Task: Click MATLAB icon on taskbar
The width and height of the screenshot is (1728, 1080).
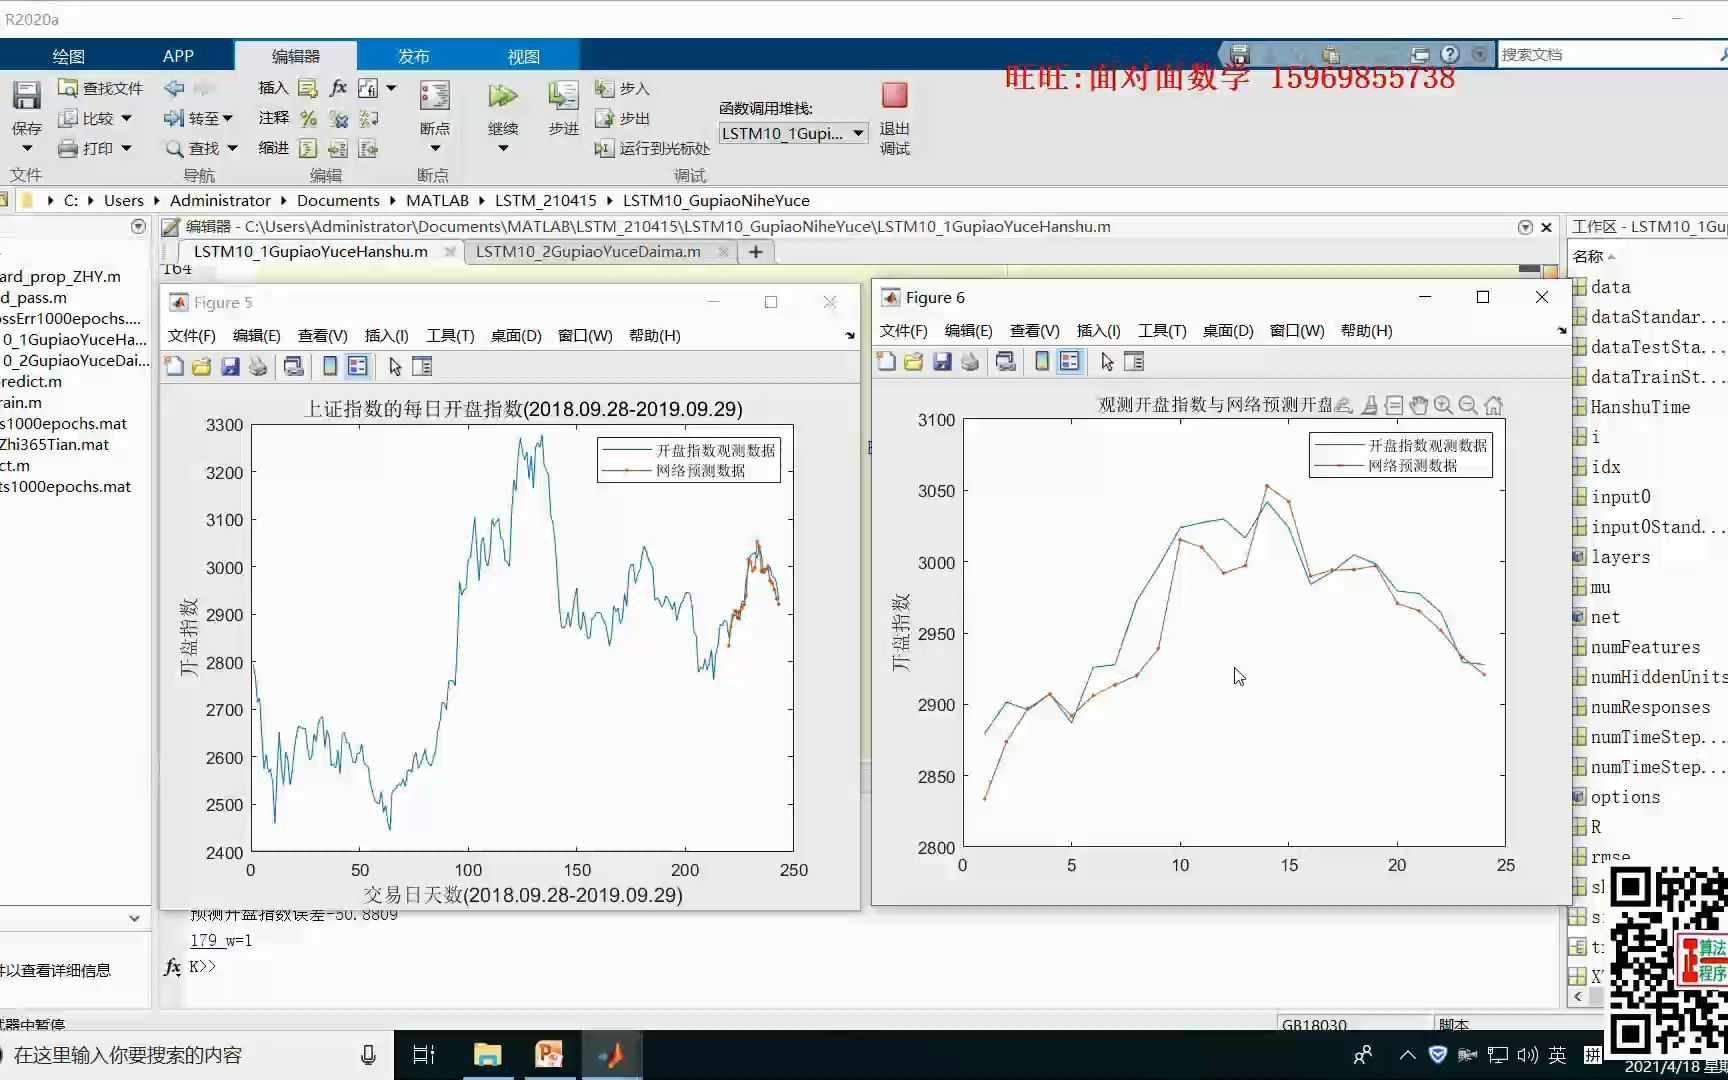Action: (611, 1055)
